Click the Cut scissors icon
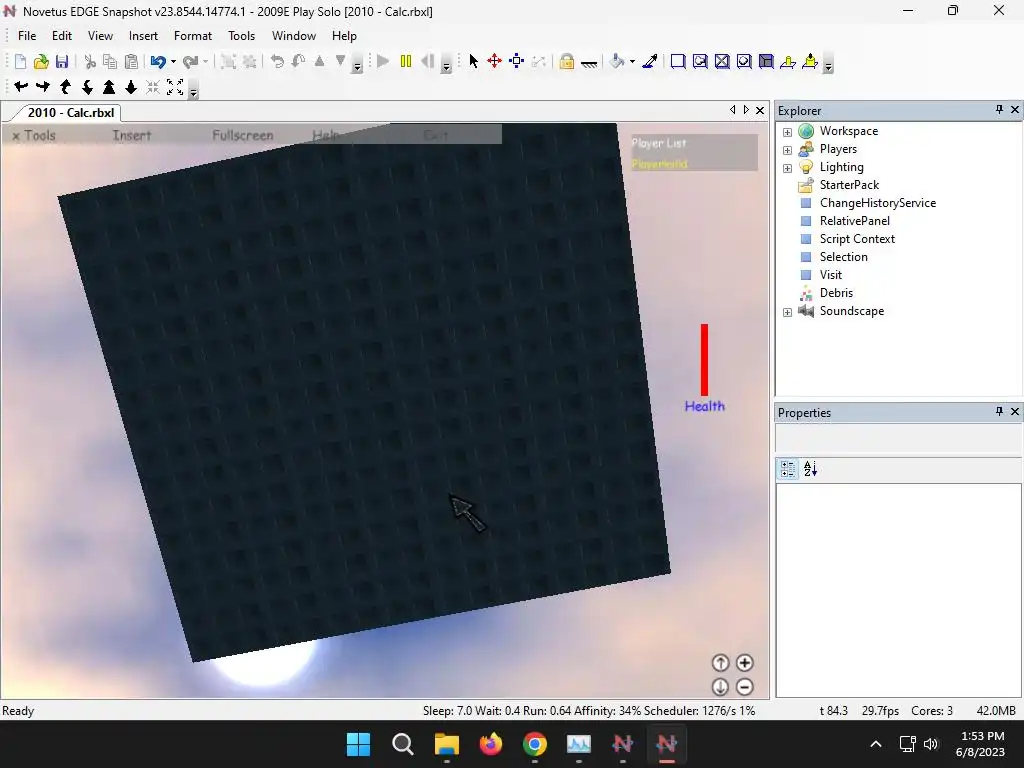Screen dimensions: 1024x768 90,61
